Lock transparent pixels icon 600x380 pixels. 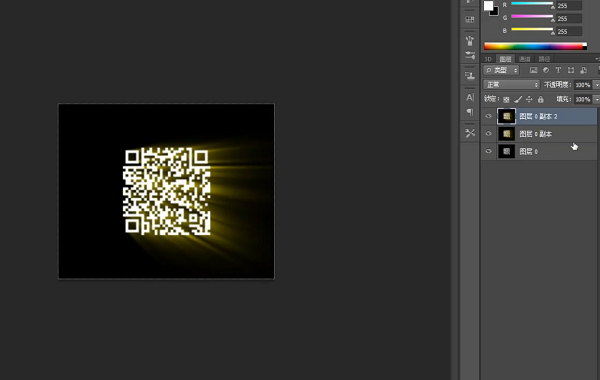[x=506, y=99]
